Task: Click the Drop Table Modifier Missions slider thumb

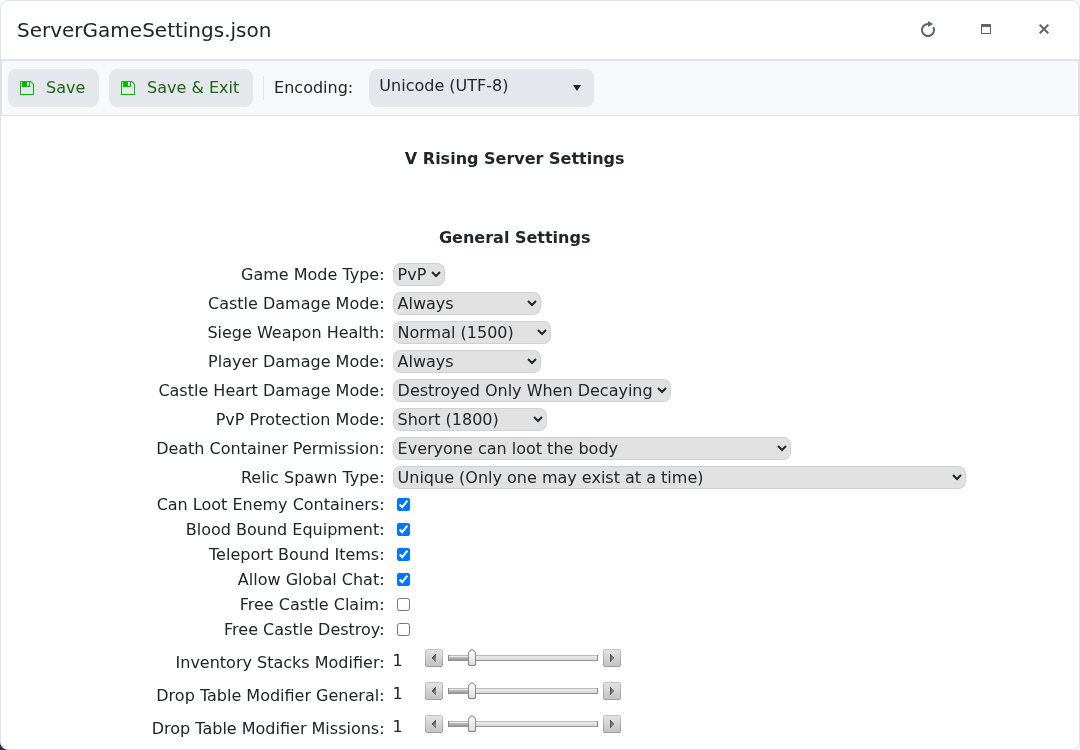Action: click(x=472, y=724)
